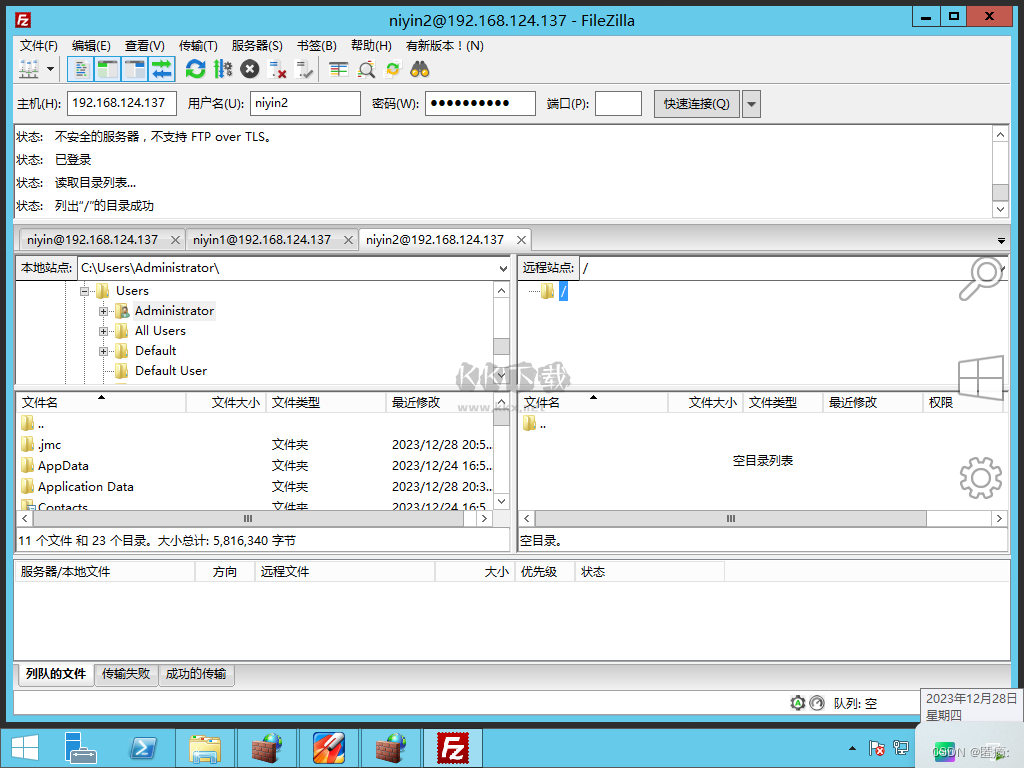Image resolution: width=1024 pixels, height=768 pixels.
Task: Click the disconnect from server icon
Action: click(278, 69)
